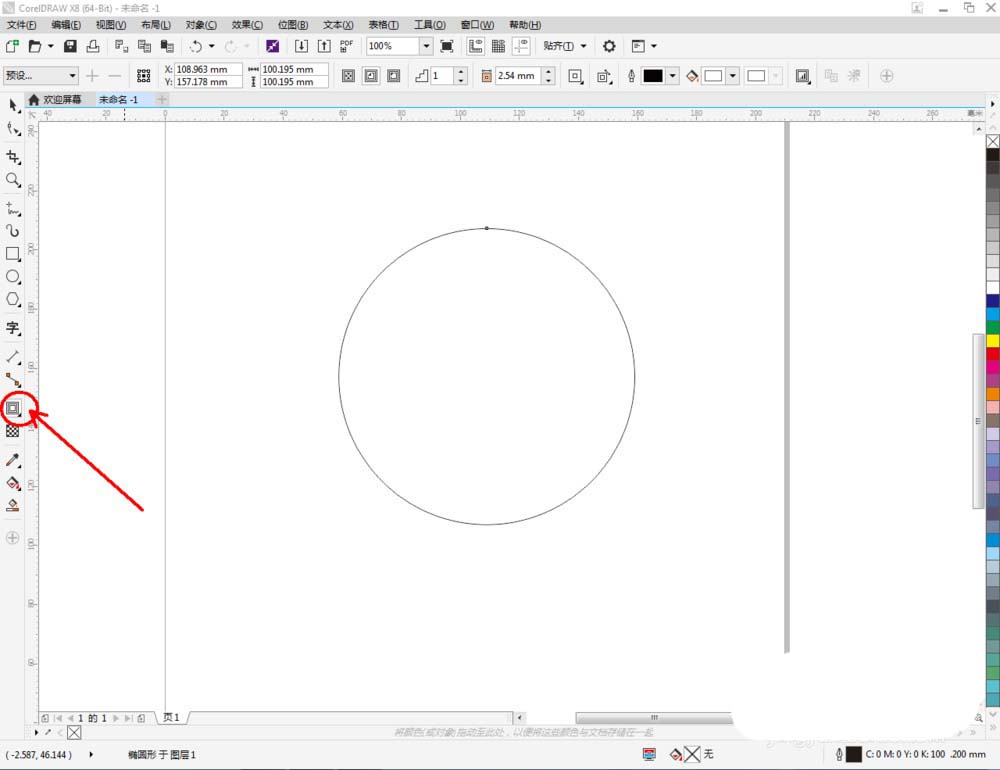The width and height of the screenshot is (1000, 770).
Task: Enable Outside contour option
Action: click(x=394, y=76)
